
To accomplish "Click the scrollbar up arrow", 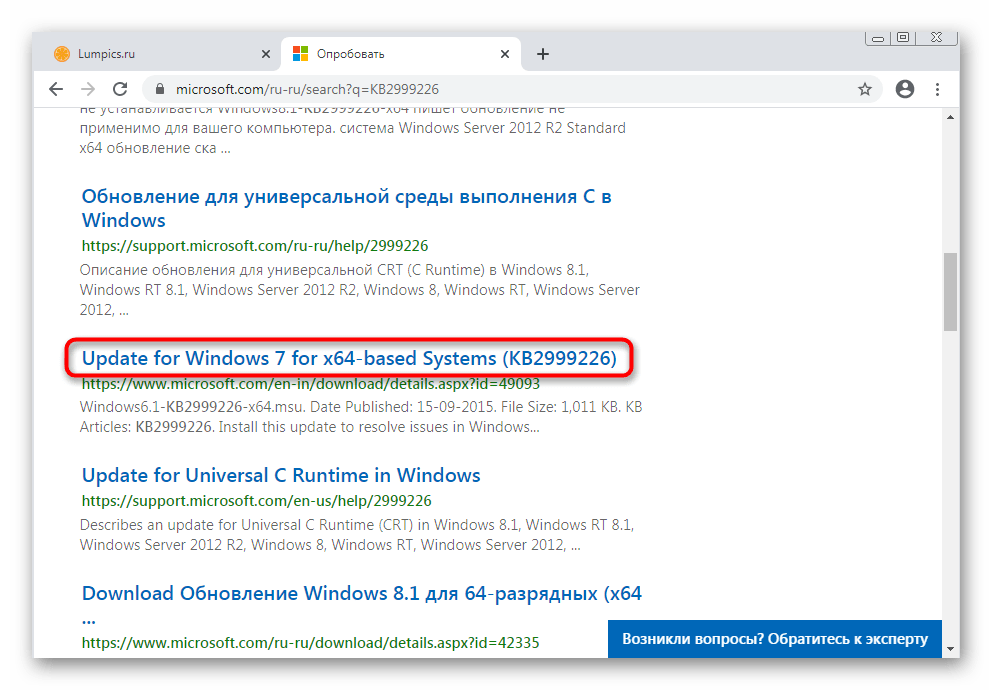I will 950,118.
